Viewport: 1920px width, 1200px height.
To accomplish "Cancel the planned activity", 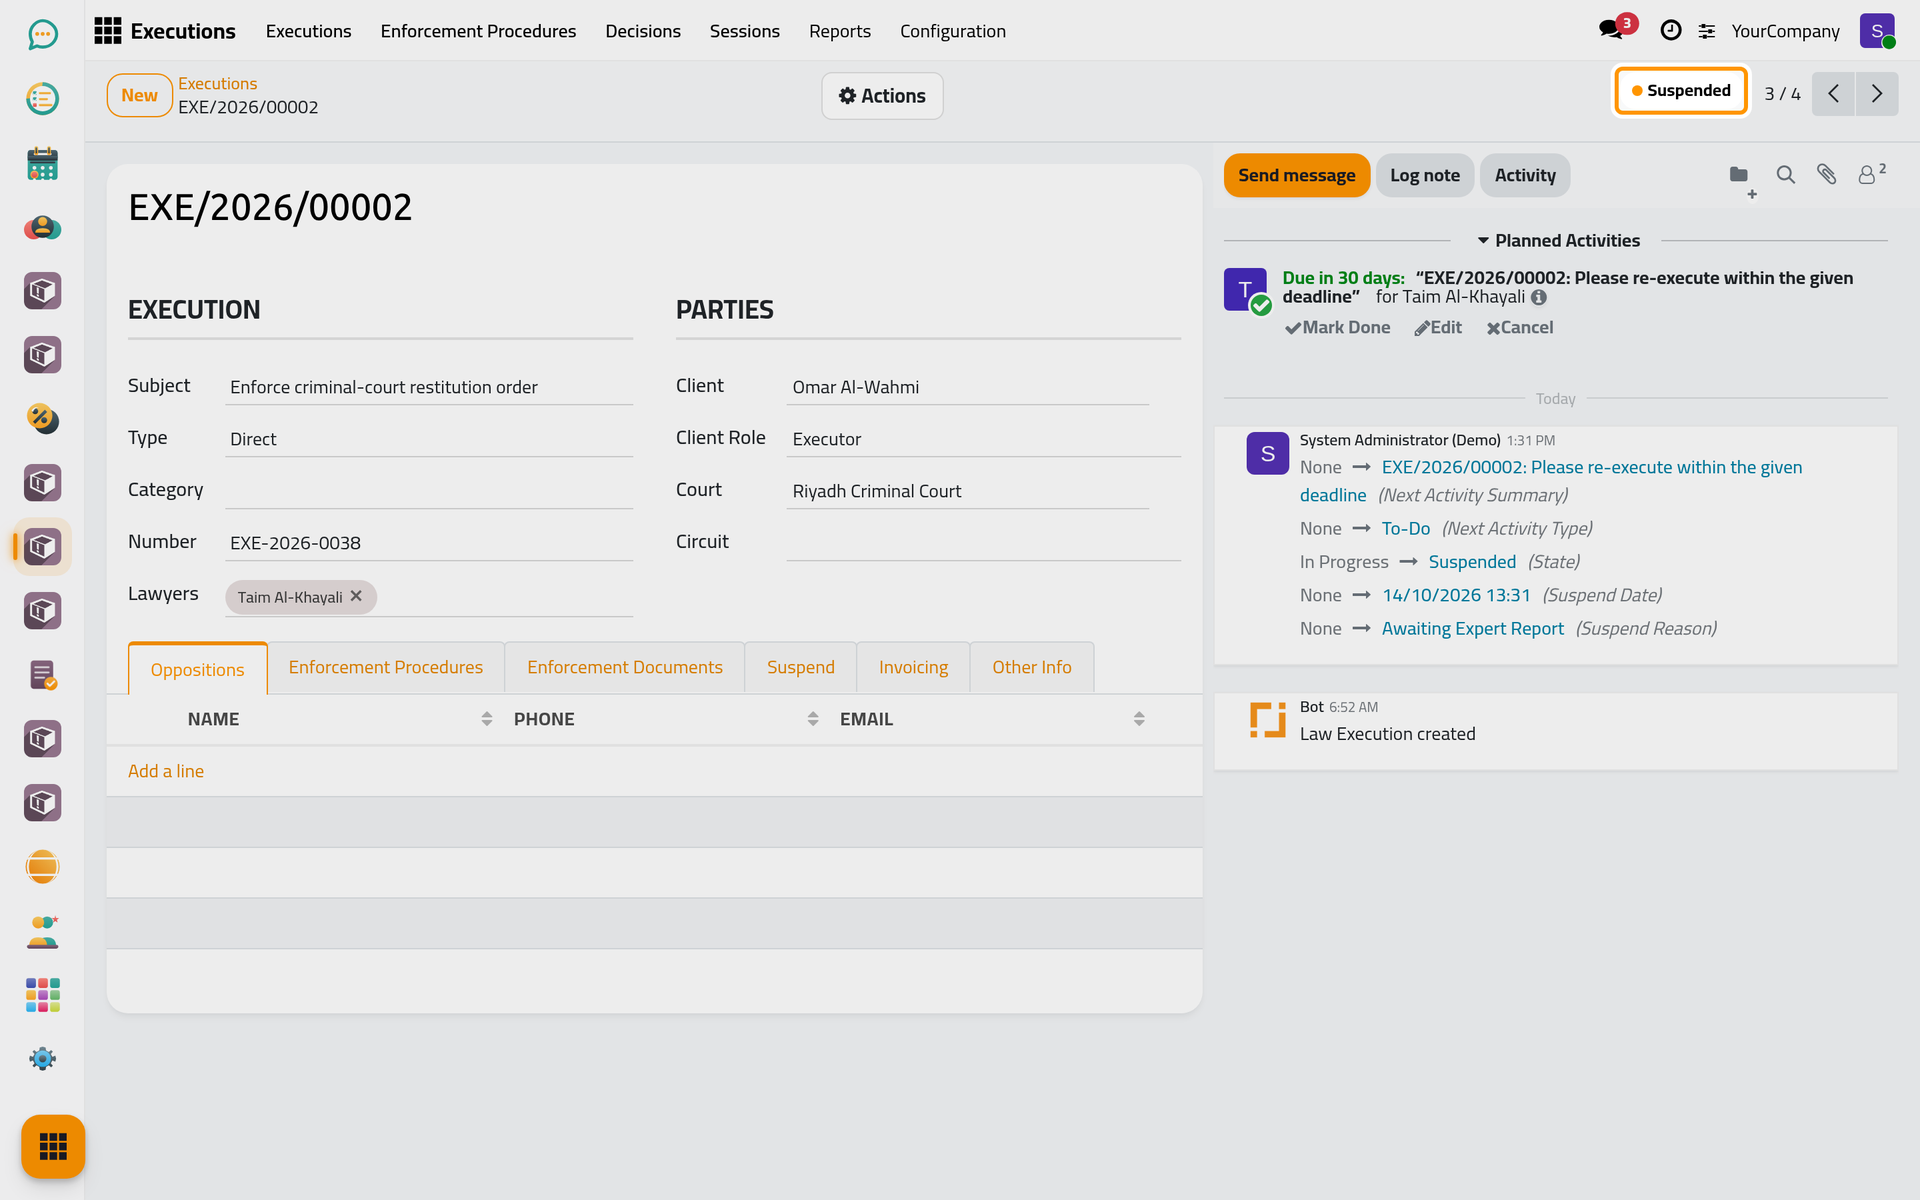I will point(1519,327).
